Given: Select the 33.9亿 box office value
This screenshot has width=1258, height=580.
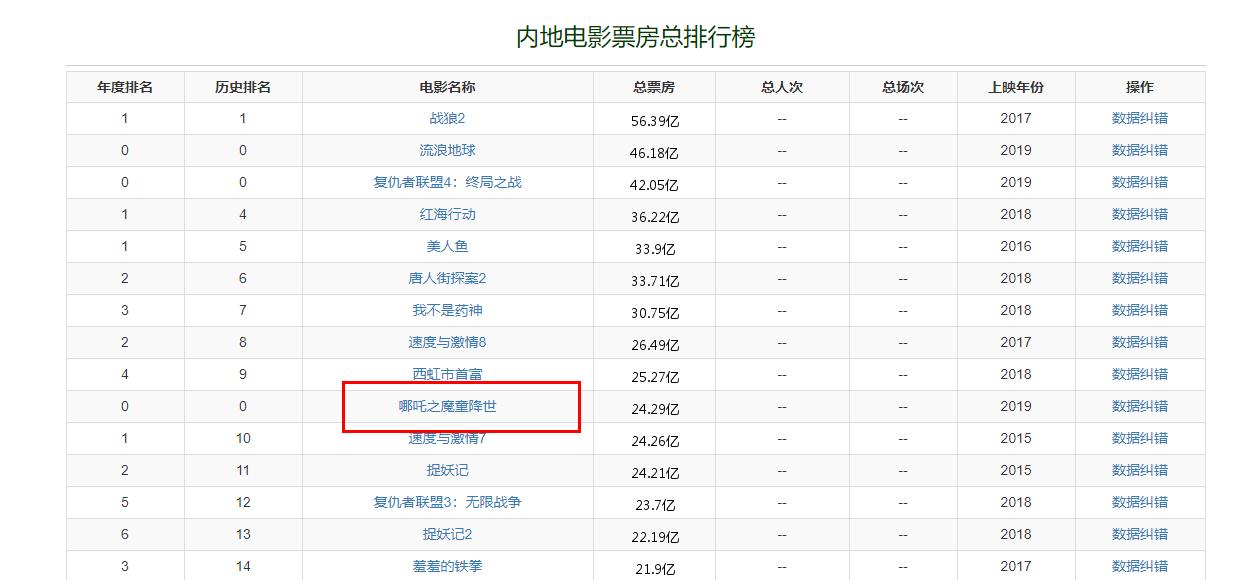Looking at the screenshot, I should 655,249.
